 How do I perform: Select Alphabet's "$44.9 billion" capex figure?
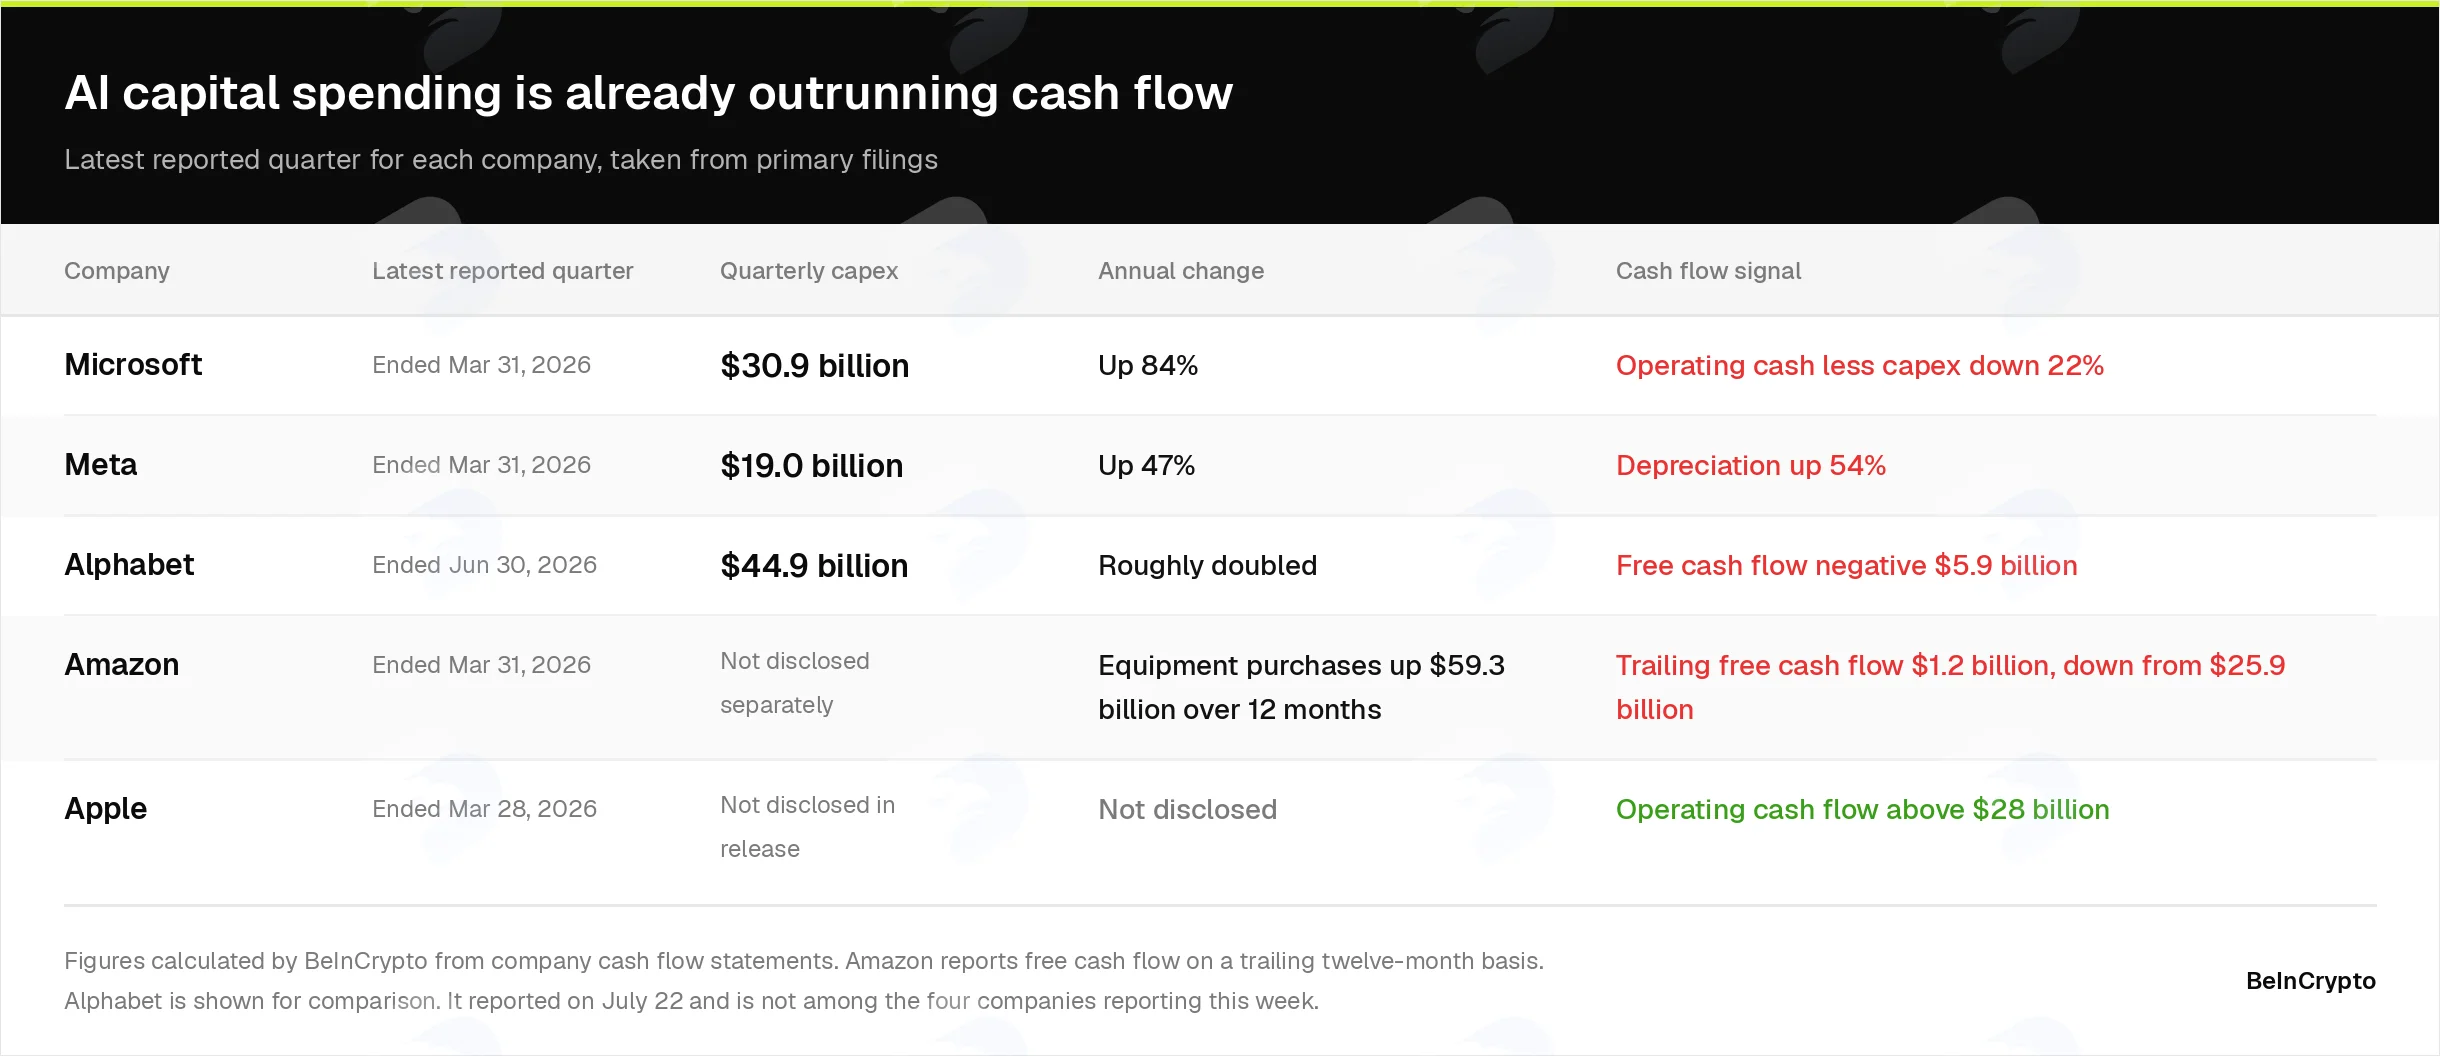[x=814, y=566]
